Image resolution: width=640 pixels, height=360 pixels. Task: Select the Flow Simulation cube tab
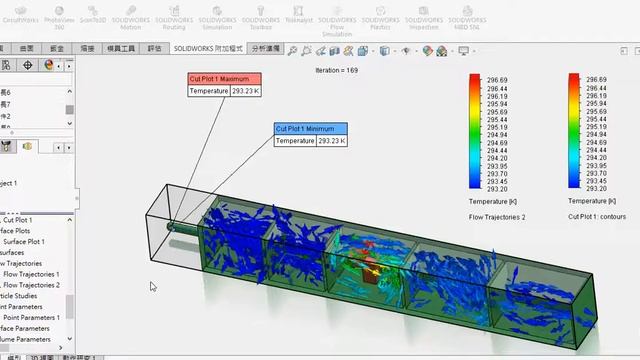[27, 146]
